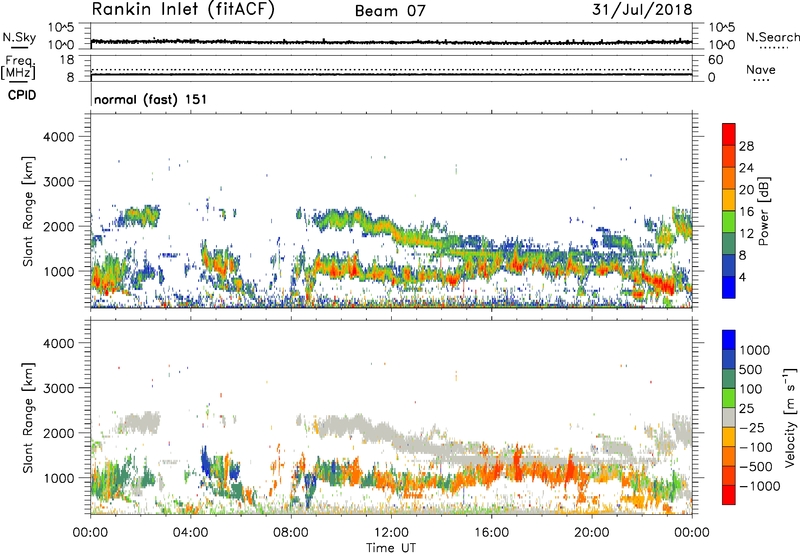Click the blue top segment of Velocity color bar
The image size is (800, 554).
[729, 340]
